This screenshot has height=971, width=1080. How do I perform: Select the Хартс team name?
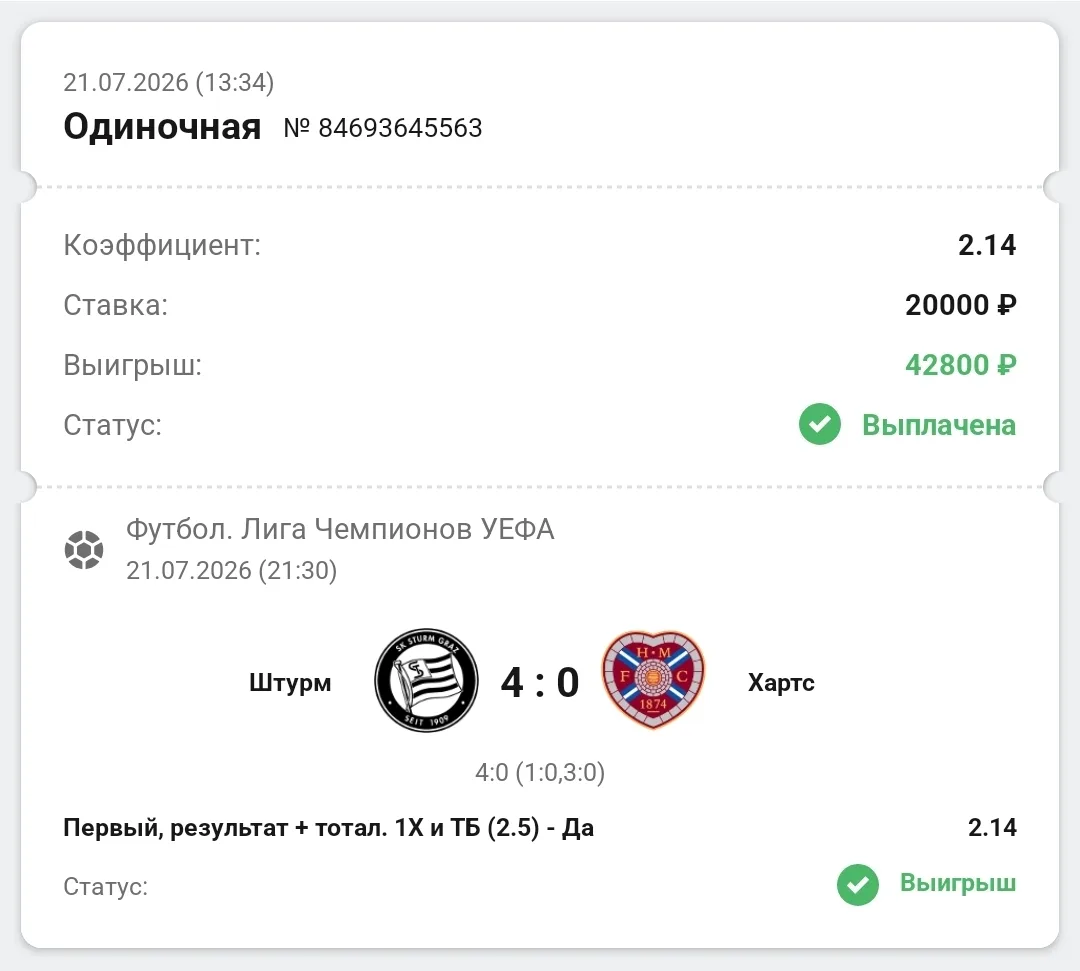pyautogui.click(x=781, y=682)
